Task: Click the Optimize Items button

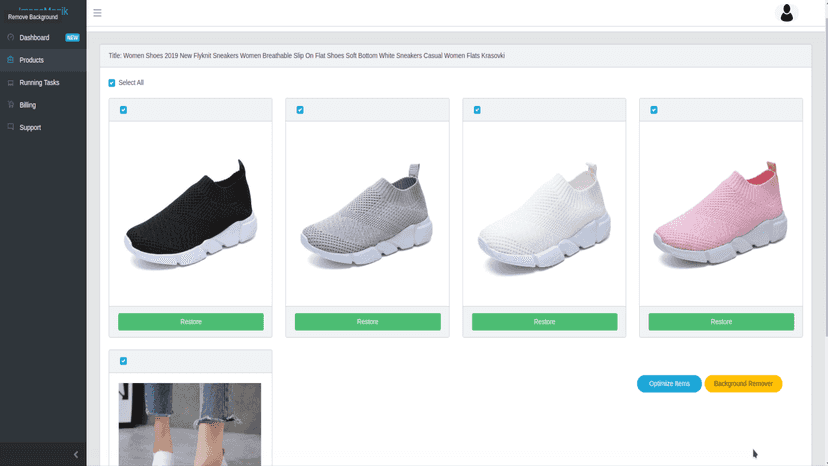Action: (669, 384)
